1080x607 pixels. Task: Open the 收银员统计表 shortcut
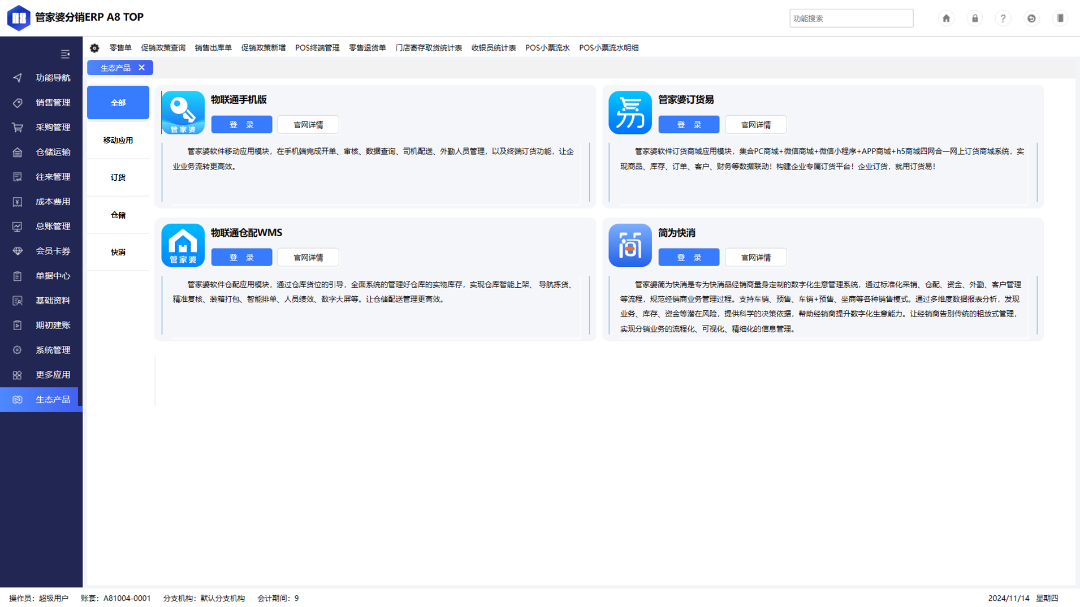(x=494, y=48)
